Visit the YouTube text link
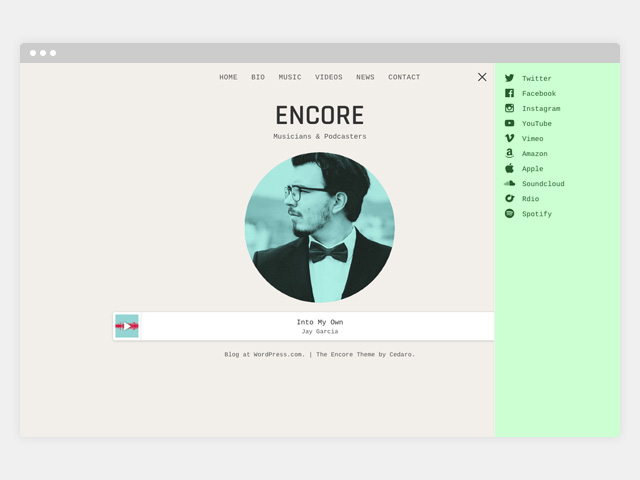 537,124
